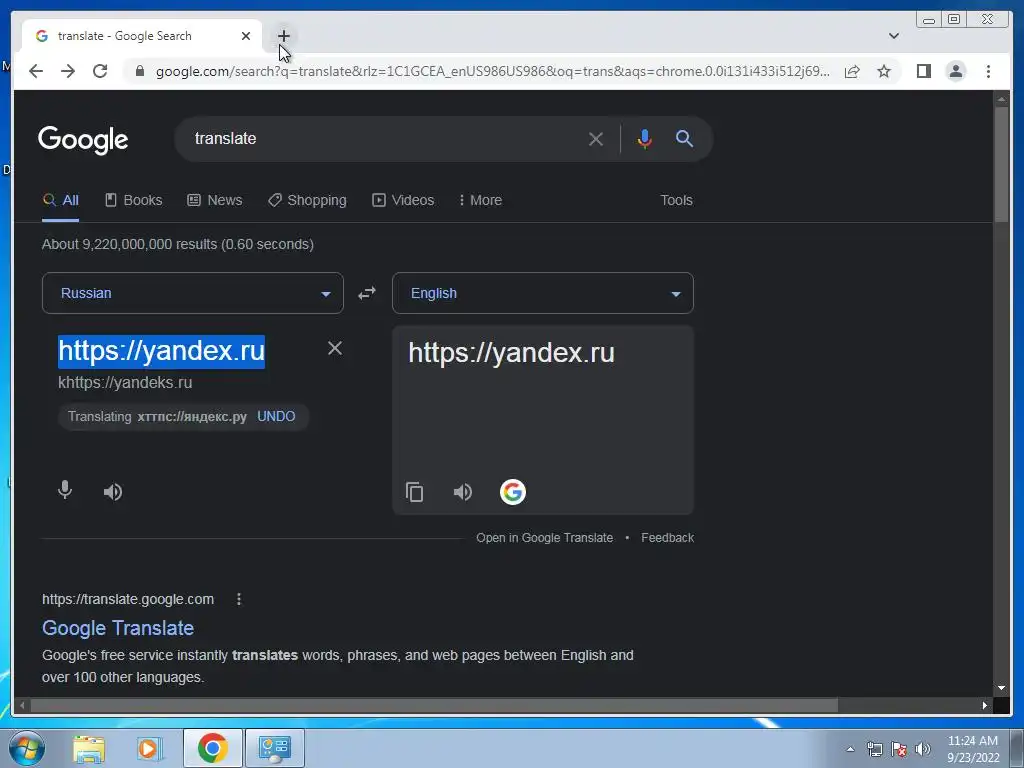This screenshot has height=768, width=1024.
Task: Open in Google Translate link
Action: point(545,538)
